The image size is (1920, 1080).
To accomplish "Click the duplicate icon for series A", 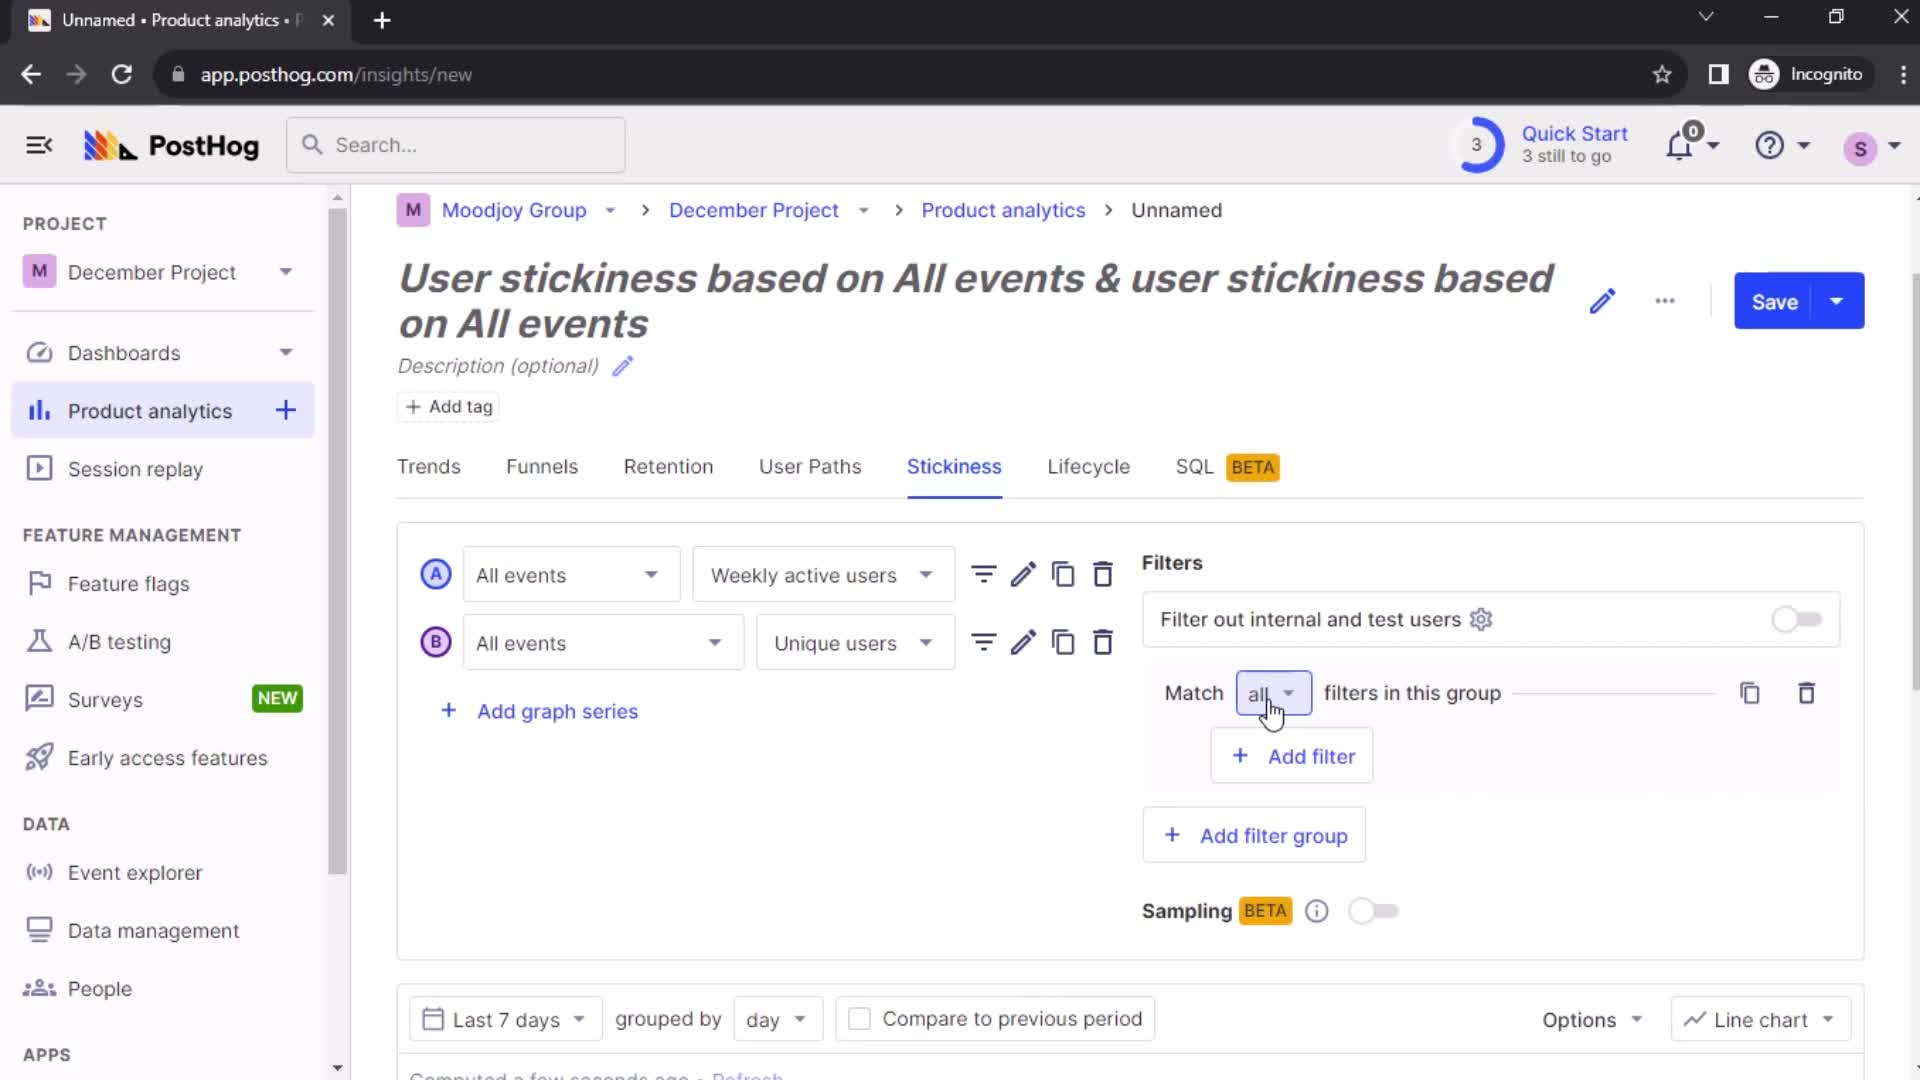I will click(1065, 575).
